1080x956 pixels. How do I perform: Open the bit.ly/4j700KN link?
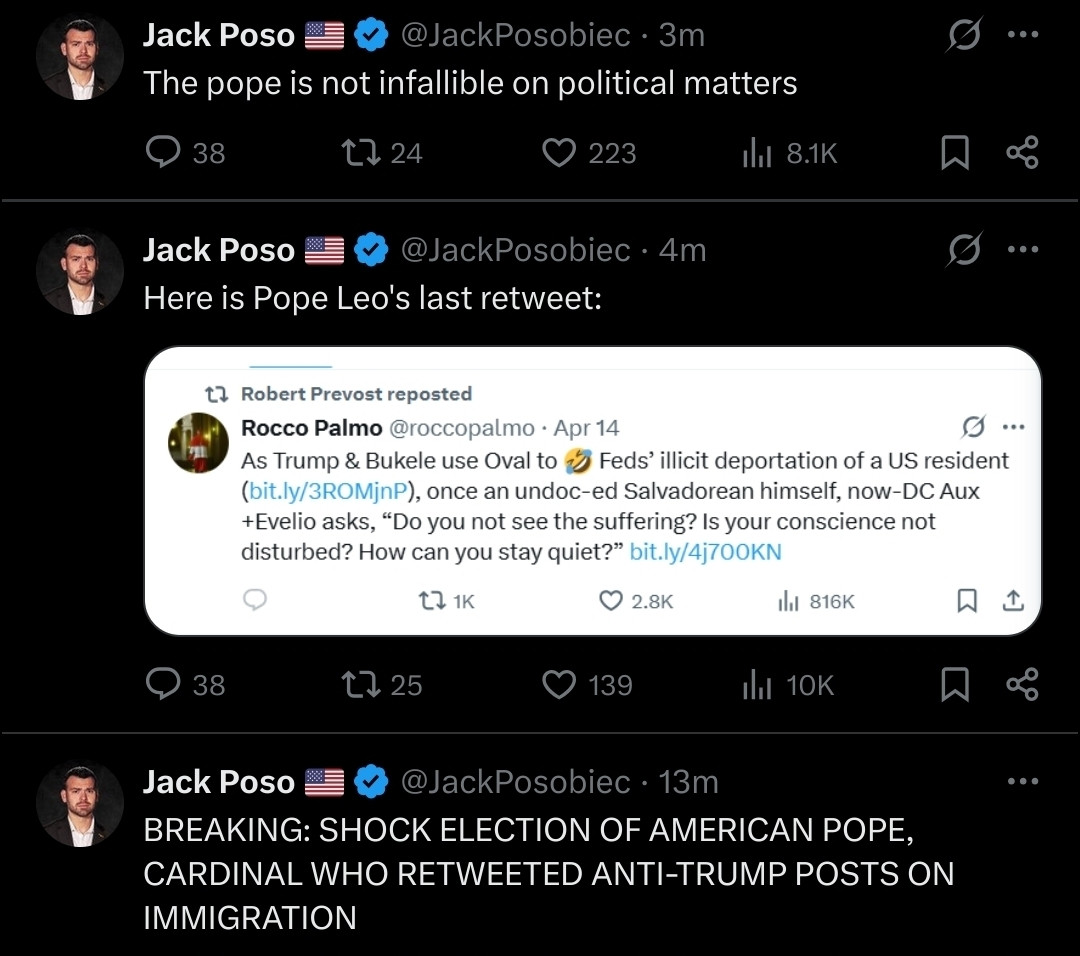(705, 552)
